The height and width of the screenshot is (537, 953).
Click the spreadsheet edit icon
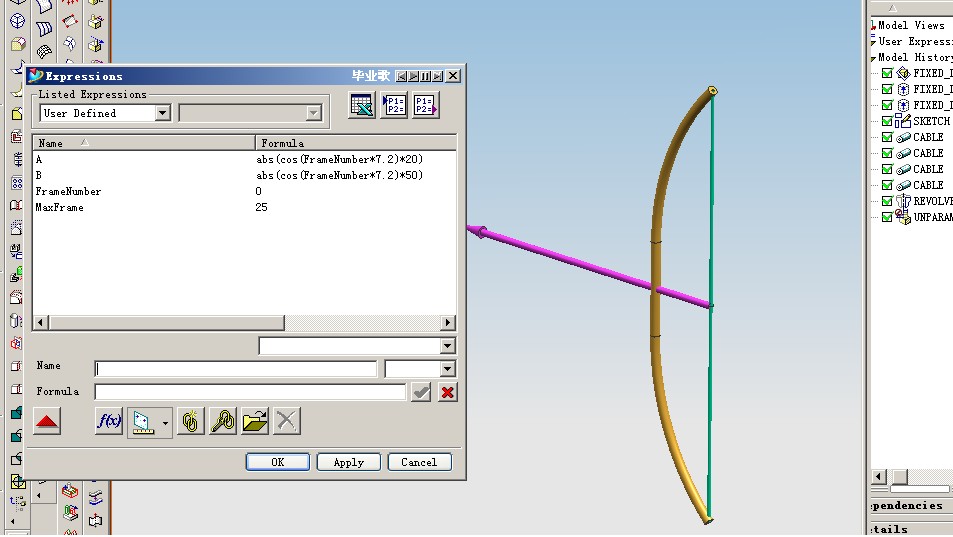(361, 105)
